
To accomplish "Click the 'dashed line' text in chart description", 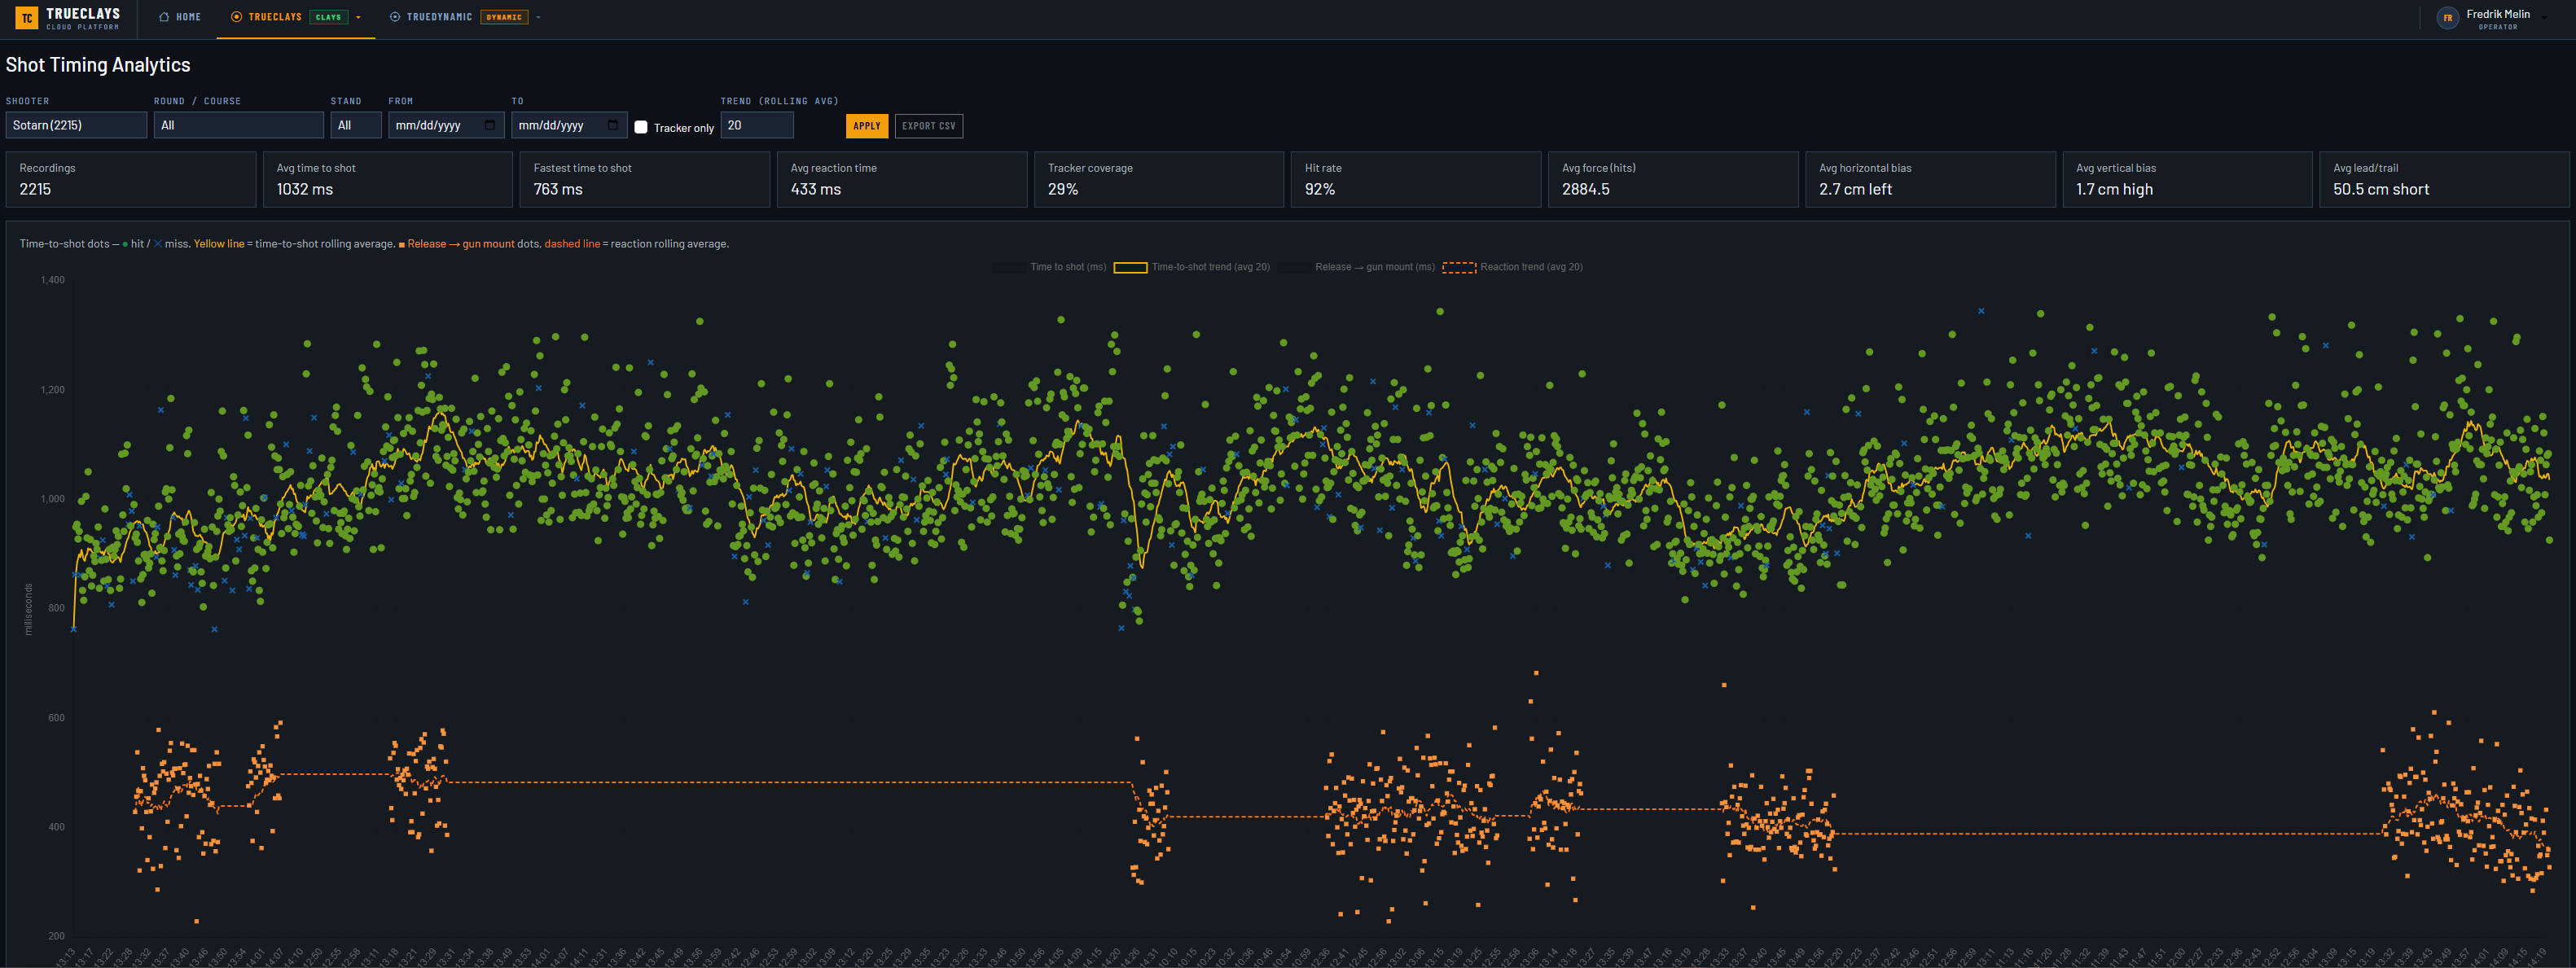I will 572,244.
